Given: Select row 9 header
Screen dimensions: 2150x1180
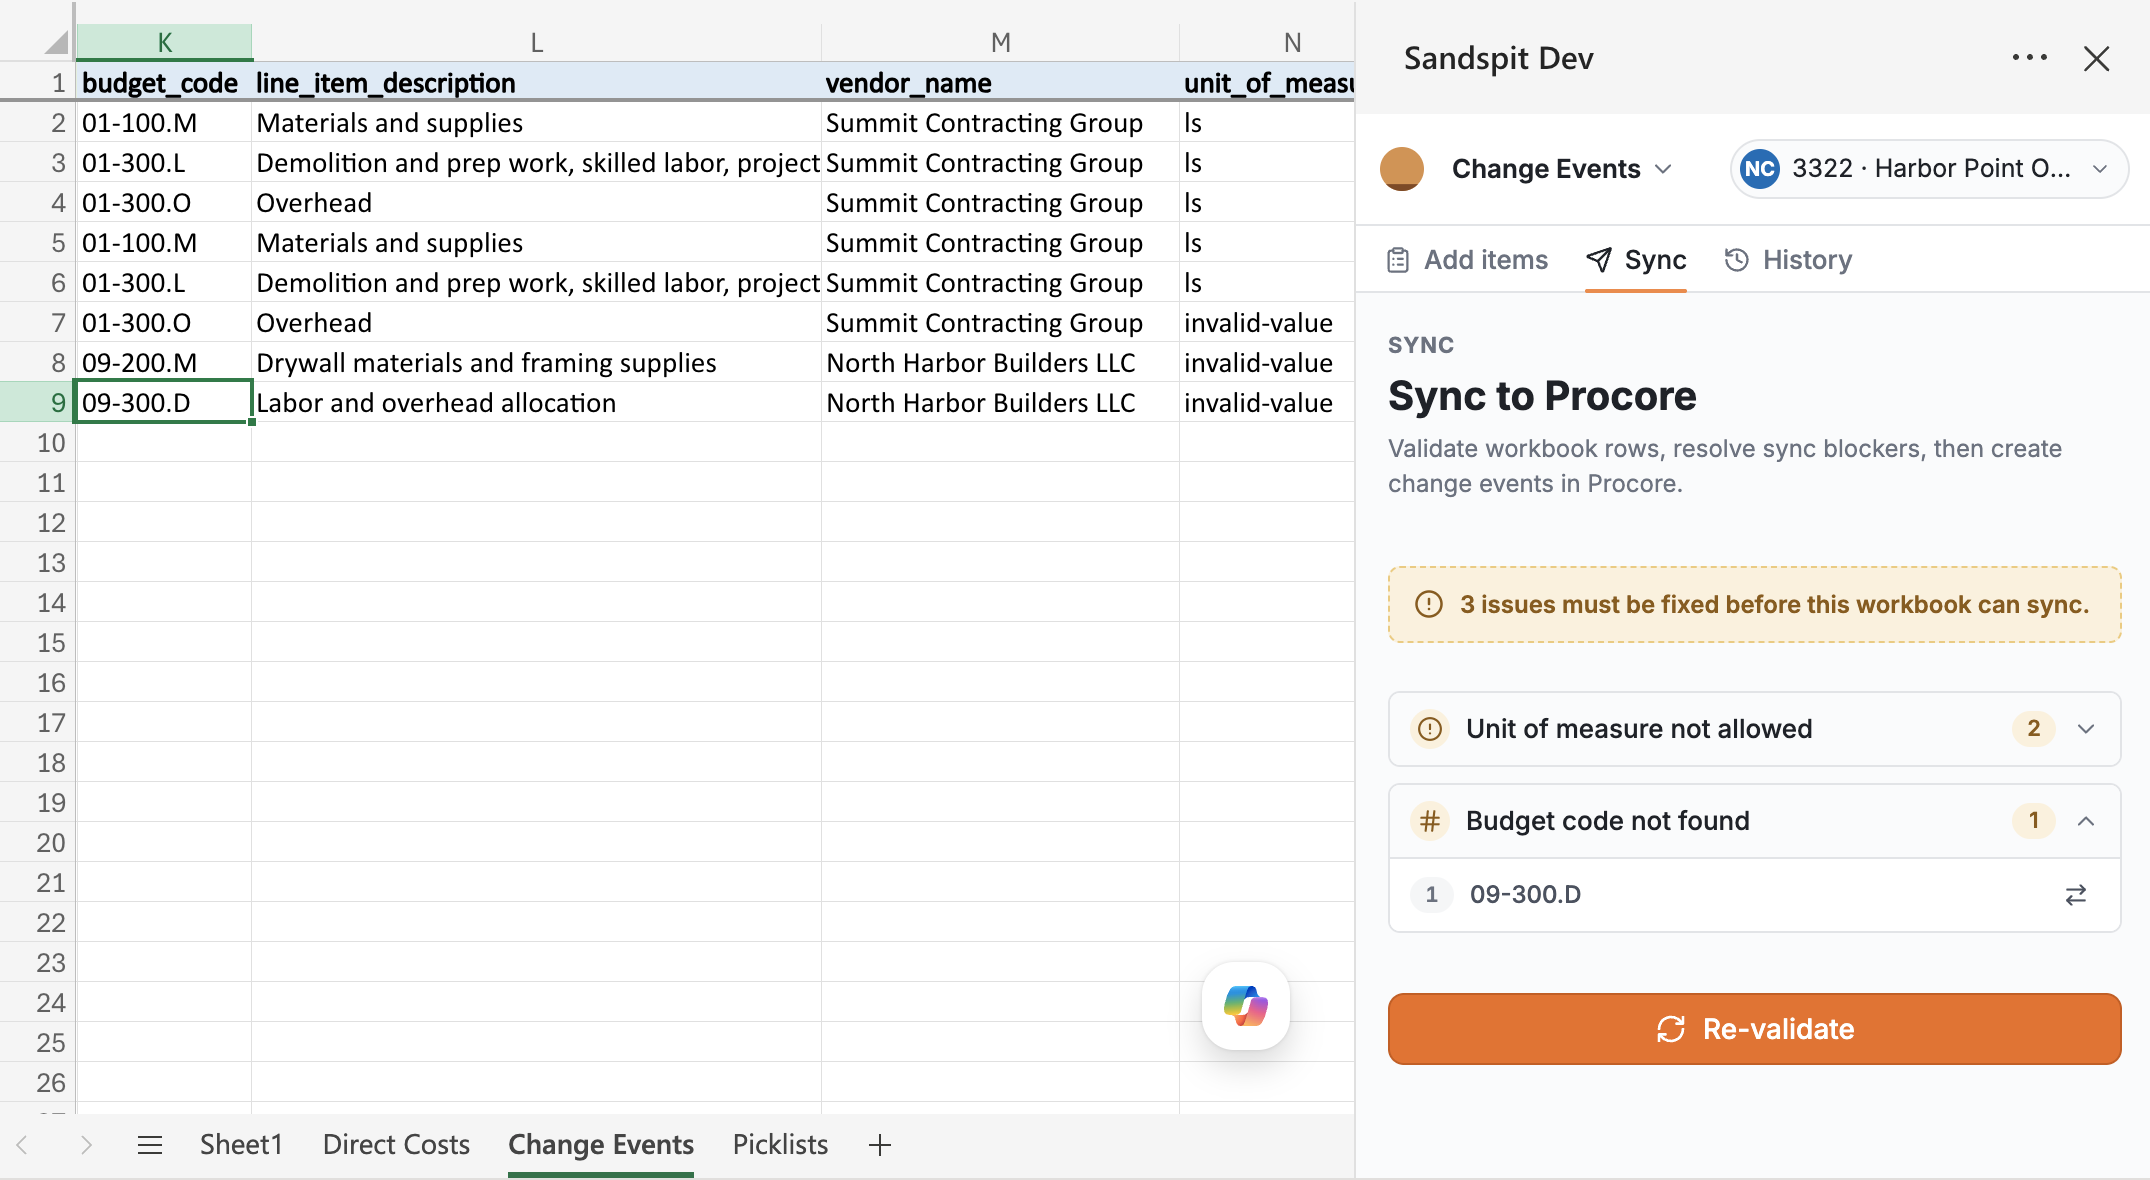Looking at the screenshot, I should pos(37,402).
